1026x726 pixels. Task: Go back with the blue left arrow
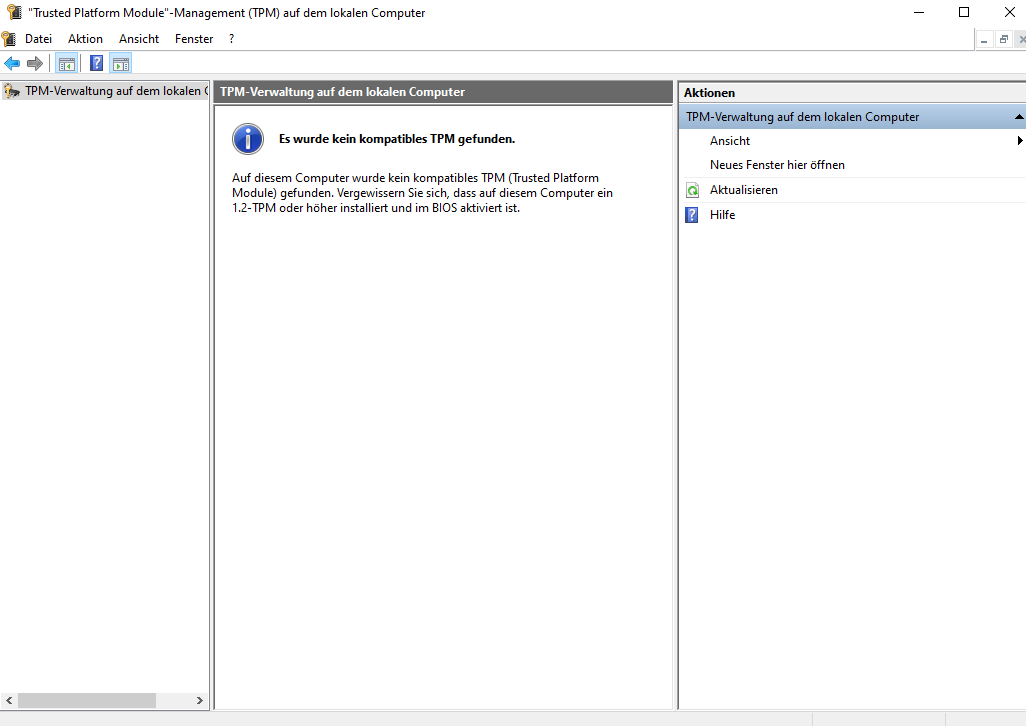[12, 63]
